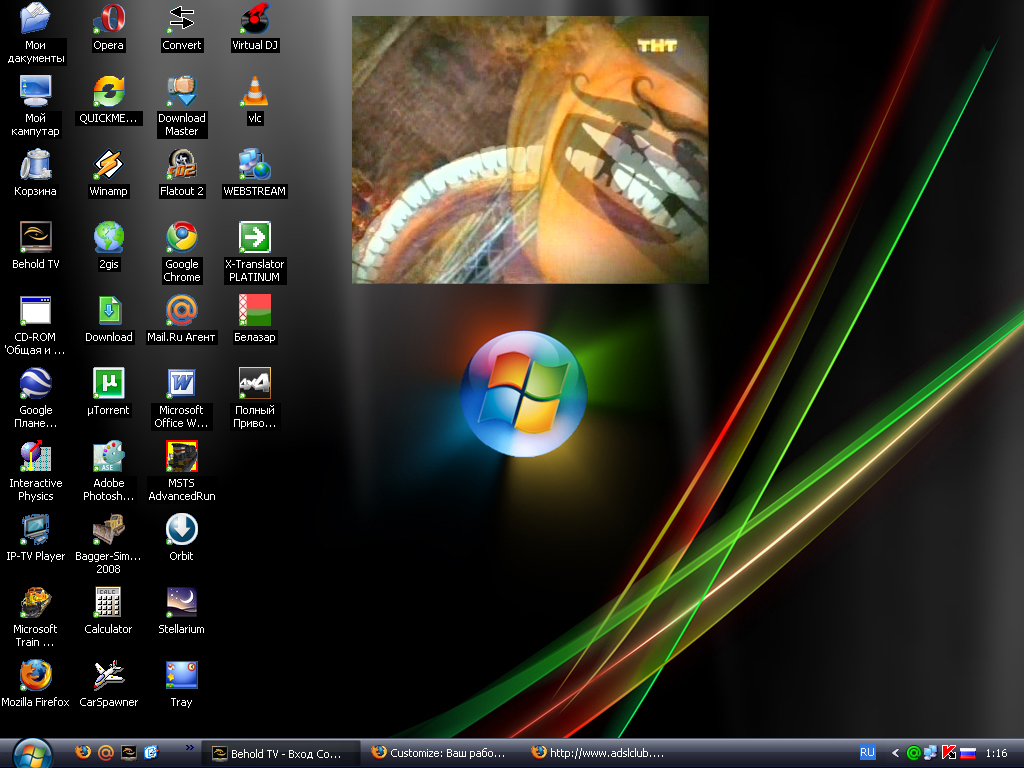
Task: Click network connection tray icon
Action: coord(931,753)
